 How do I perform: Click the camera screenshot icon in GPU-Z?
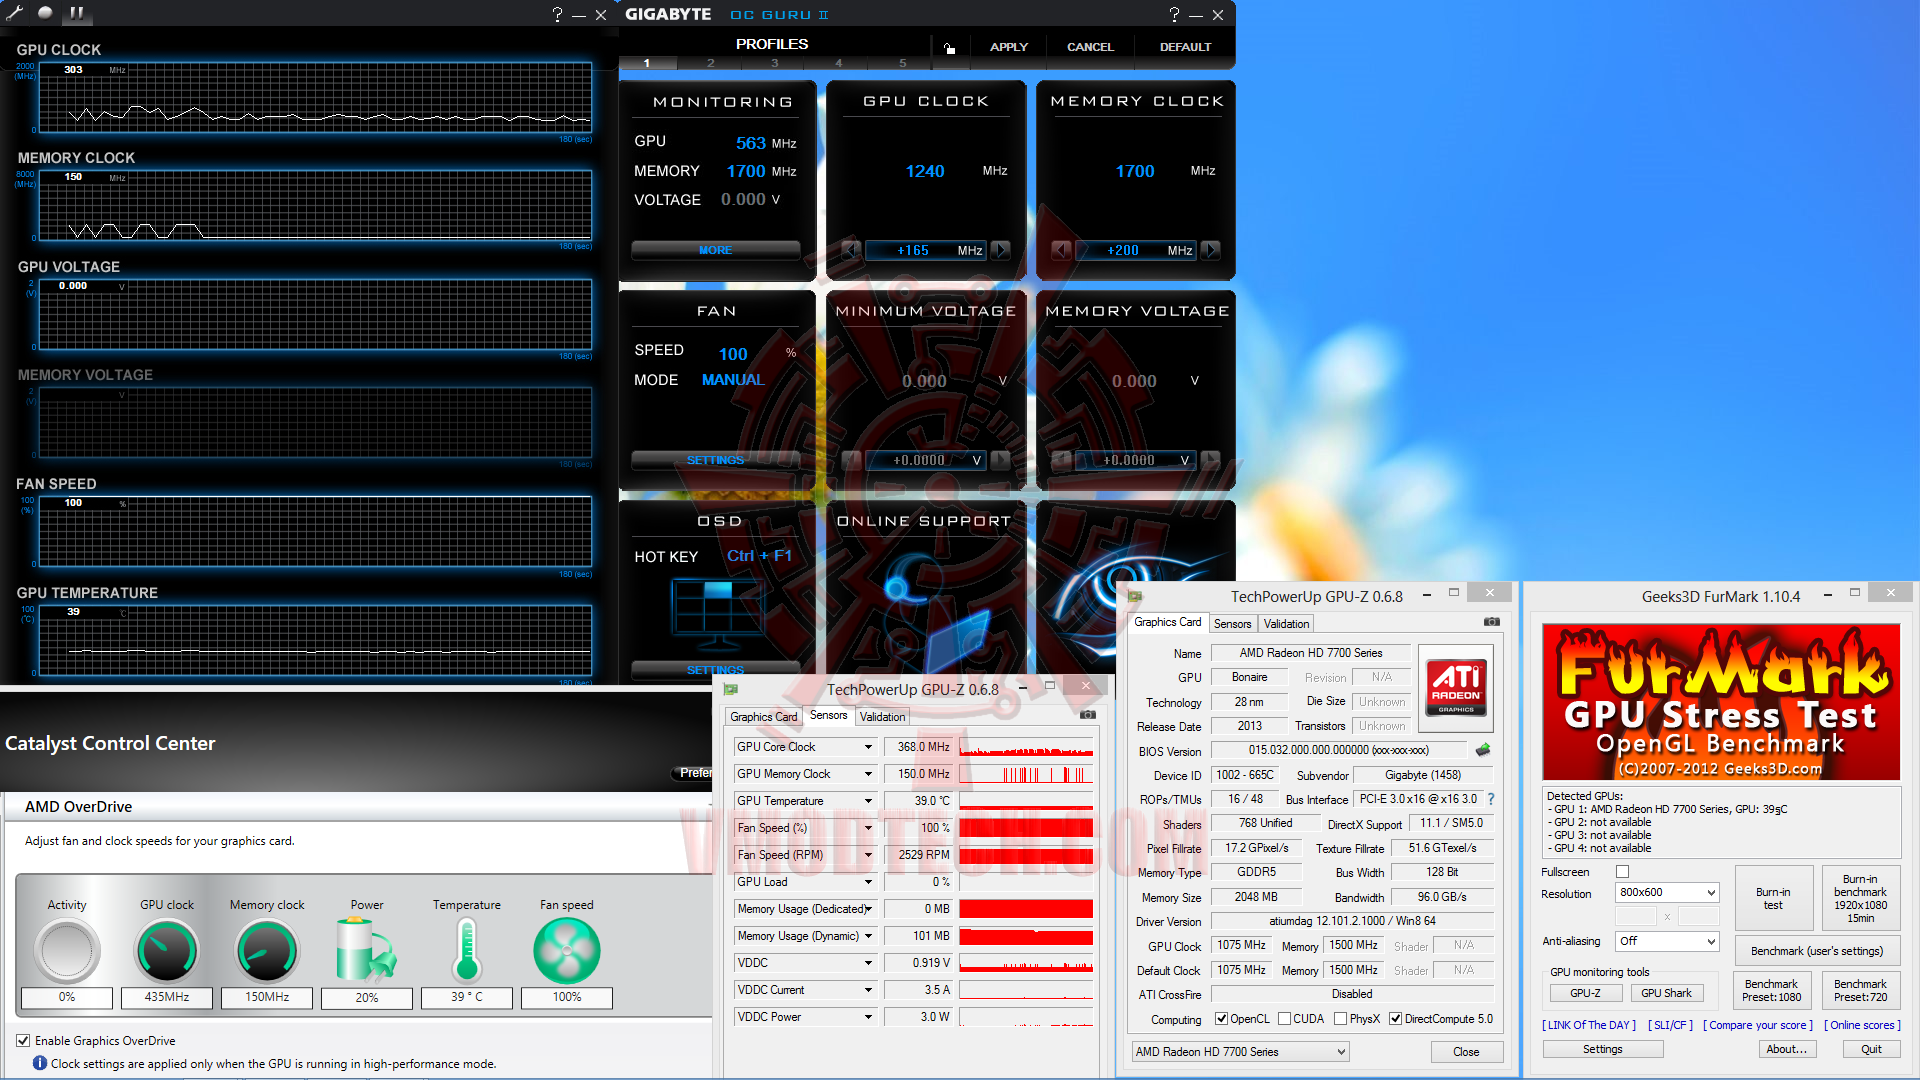click(1492, 621)
